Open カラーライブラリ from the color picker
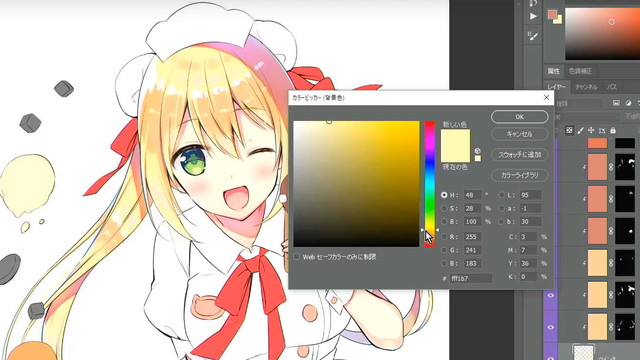The height and width of the screenshot is (360, 640). click(x=519, y=175)
